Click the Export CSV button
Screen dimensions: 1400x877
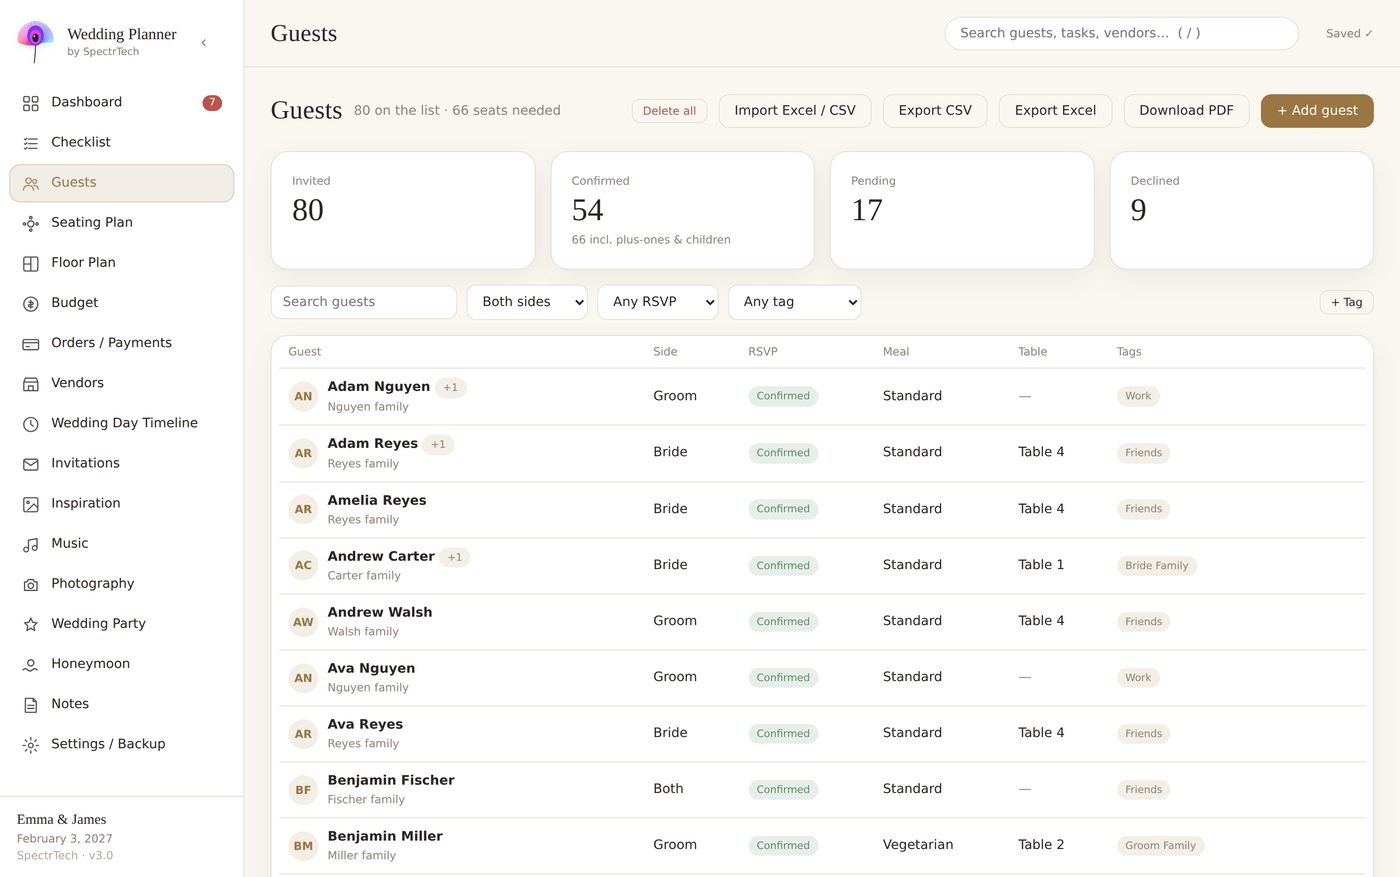point(935,111)
